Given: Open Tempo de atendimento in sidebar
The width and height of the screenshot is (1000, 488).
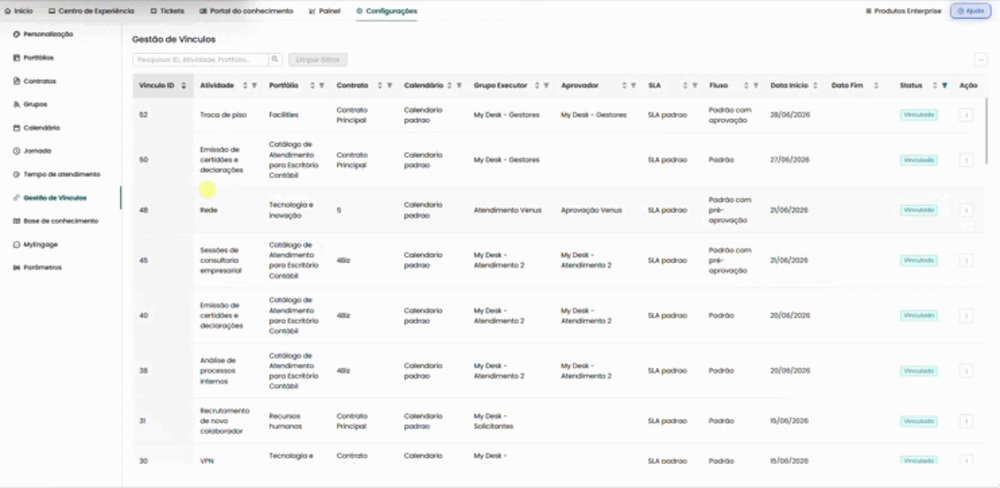Looking at the screenshot, I should tap(57, 174).
